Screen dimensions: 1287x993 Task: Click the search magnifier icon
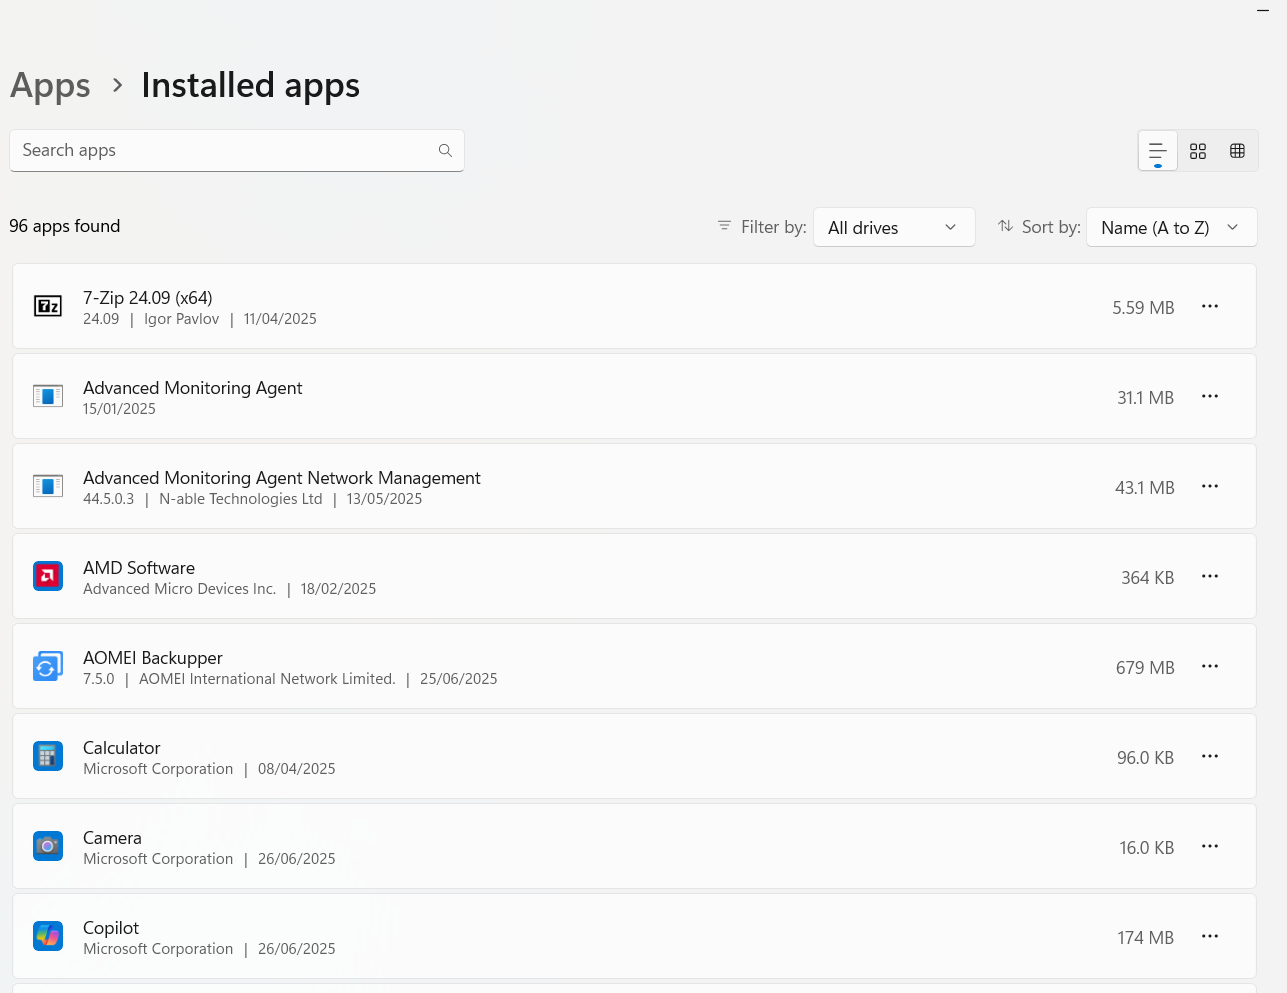(x=445, y=150)
